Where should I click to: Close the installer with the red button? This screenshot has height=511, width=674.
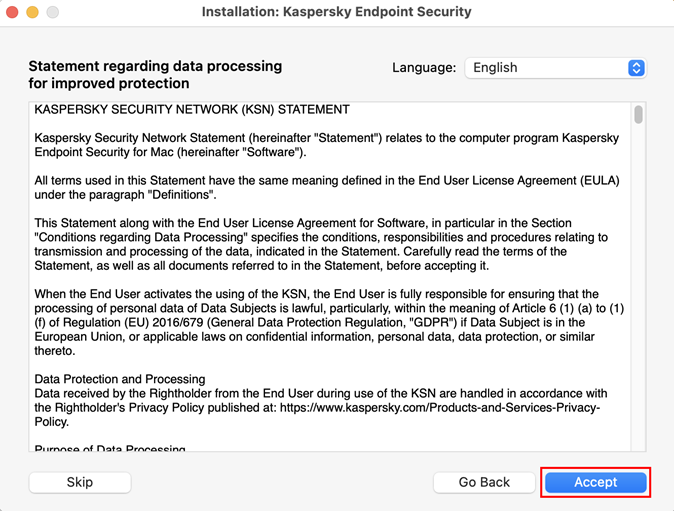click(x=13, y=12)
